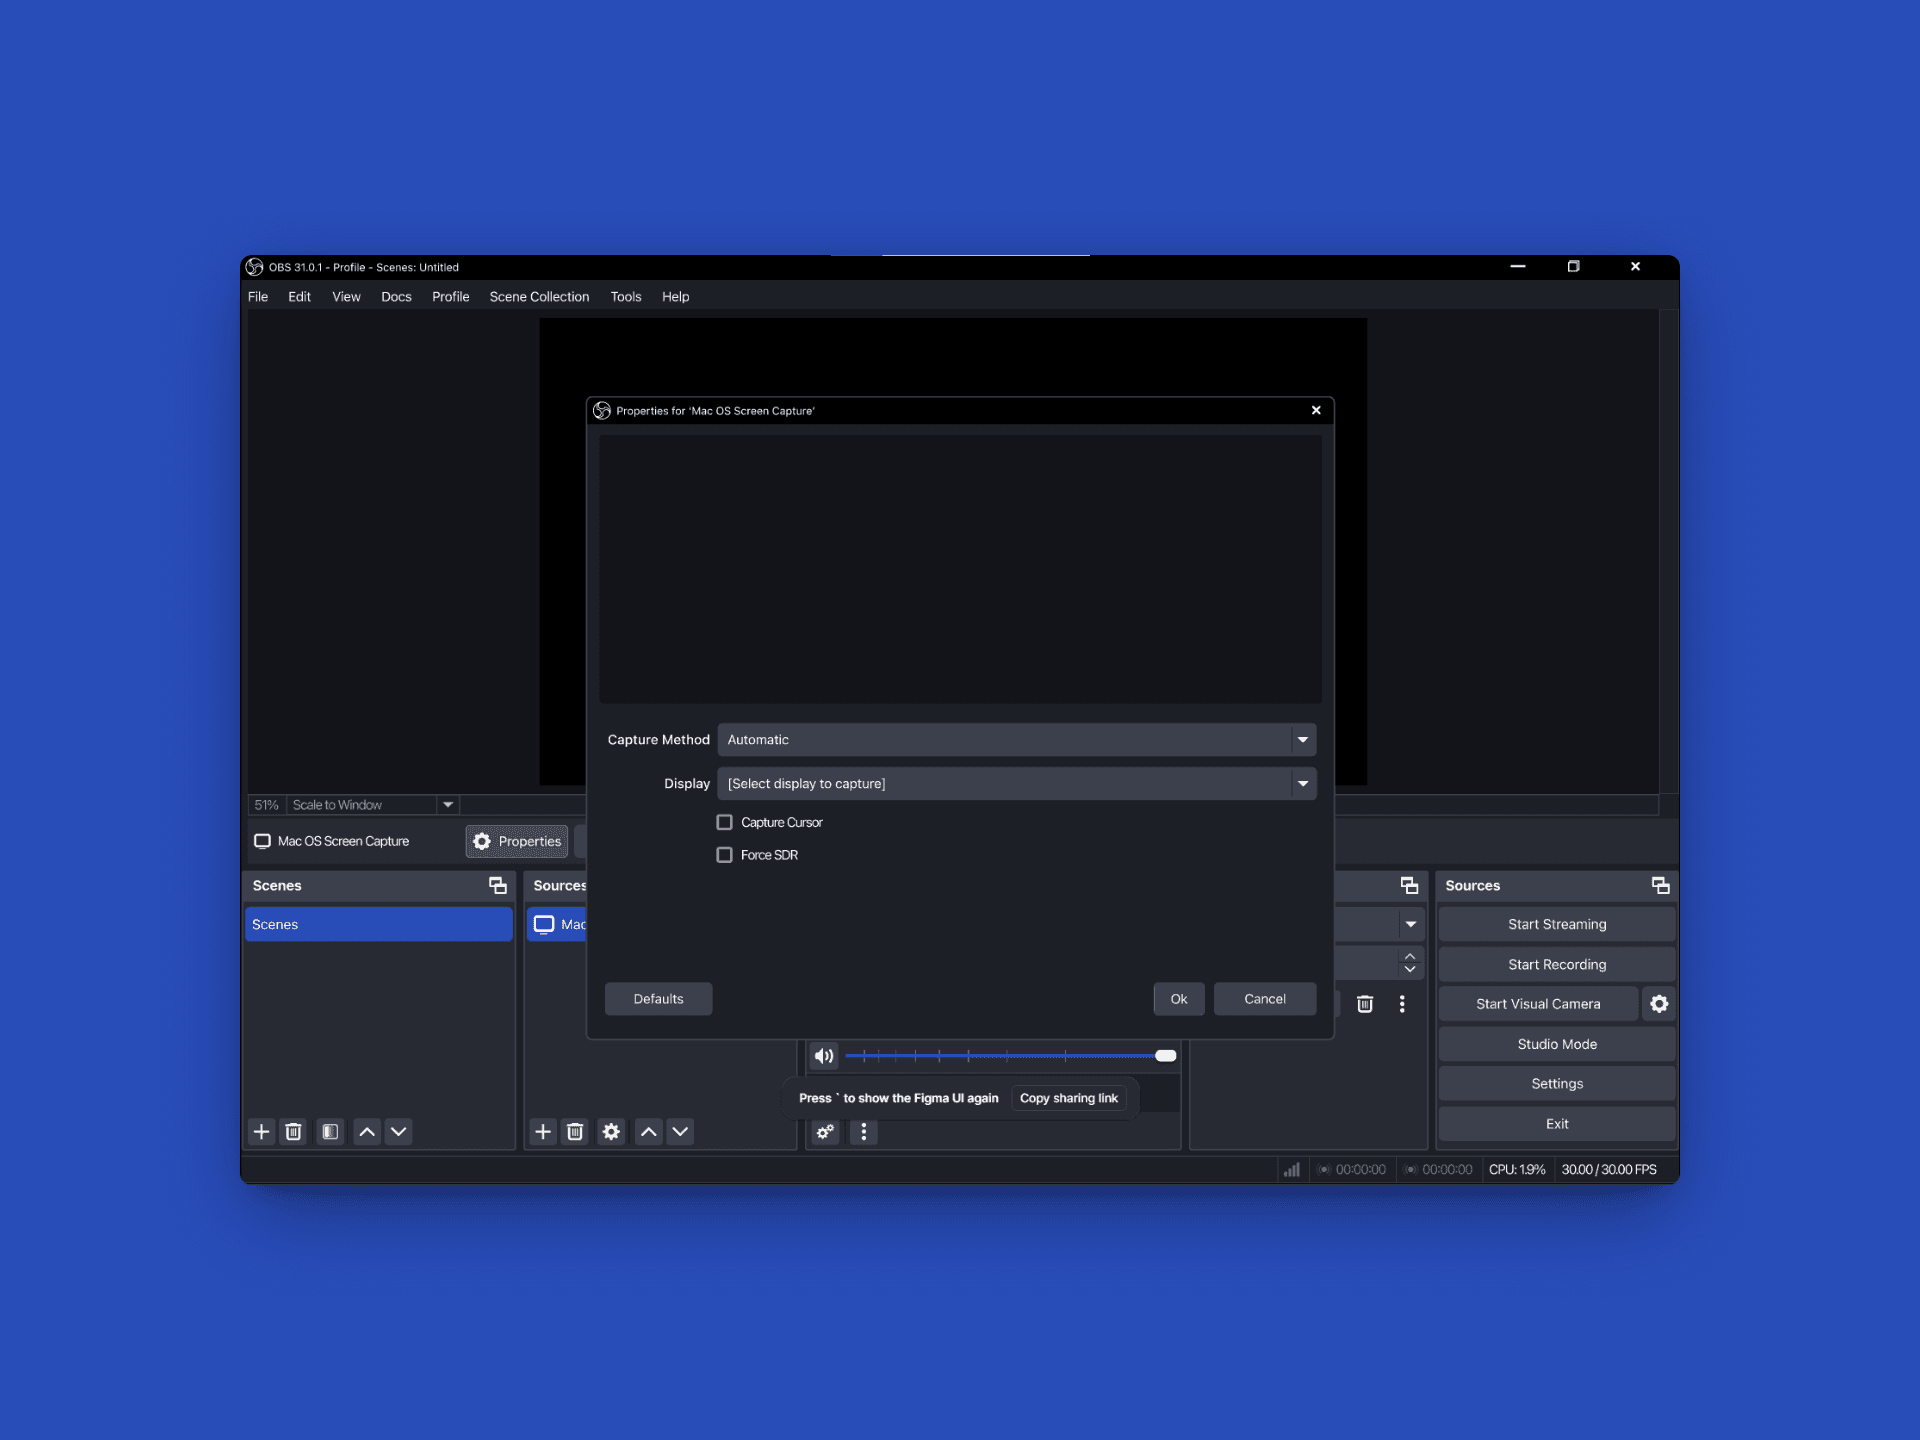
Task: Click the Start Recording button
Action: click(x=1556, y=964)
